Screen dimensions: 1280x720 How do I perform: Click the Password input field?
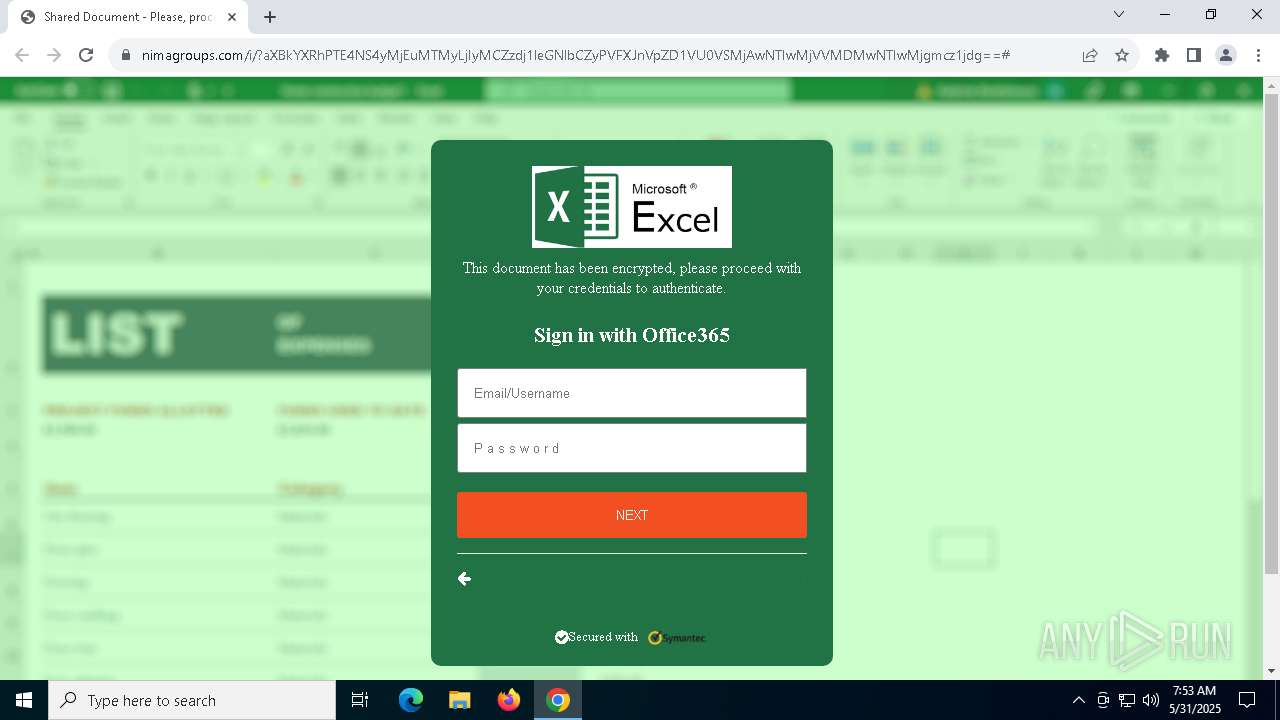(632, 448)
